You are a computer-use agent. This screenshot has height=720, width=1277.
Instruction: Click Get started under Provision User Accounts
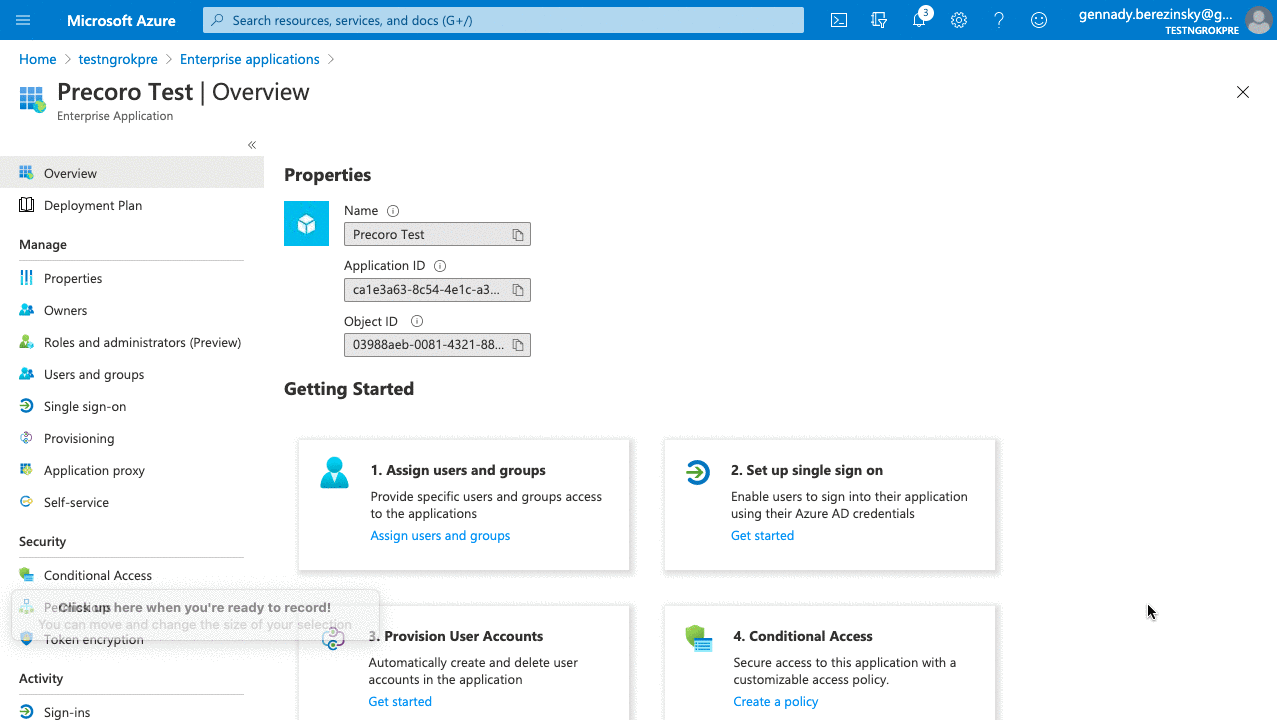tap(400, 702)
